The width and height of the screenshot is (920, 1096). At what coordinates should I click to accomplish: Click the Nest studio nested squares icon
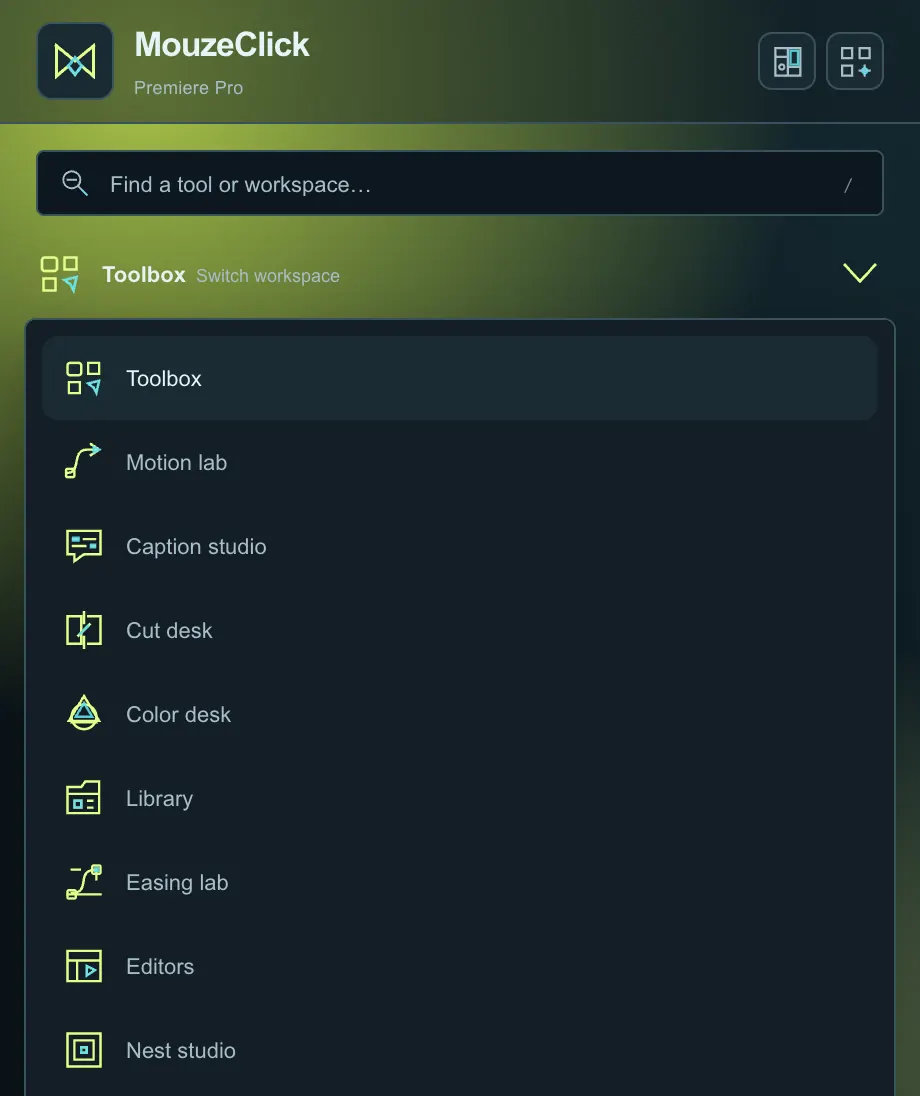coord(84,1049)
